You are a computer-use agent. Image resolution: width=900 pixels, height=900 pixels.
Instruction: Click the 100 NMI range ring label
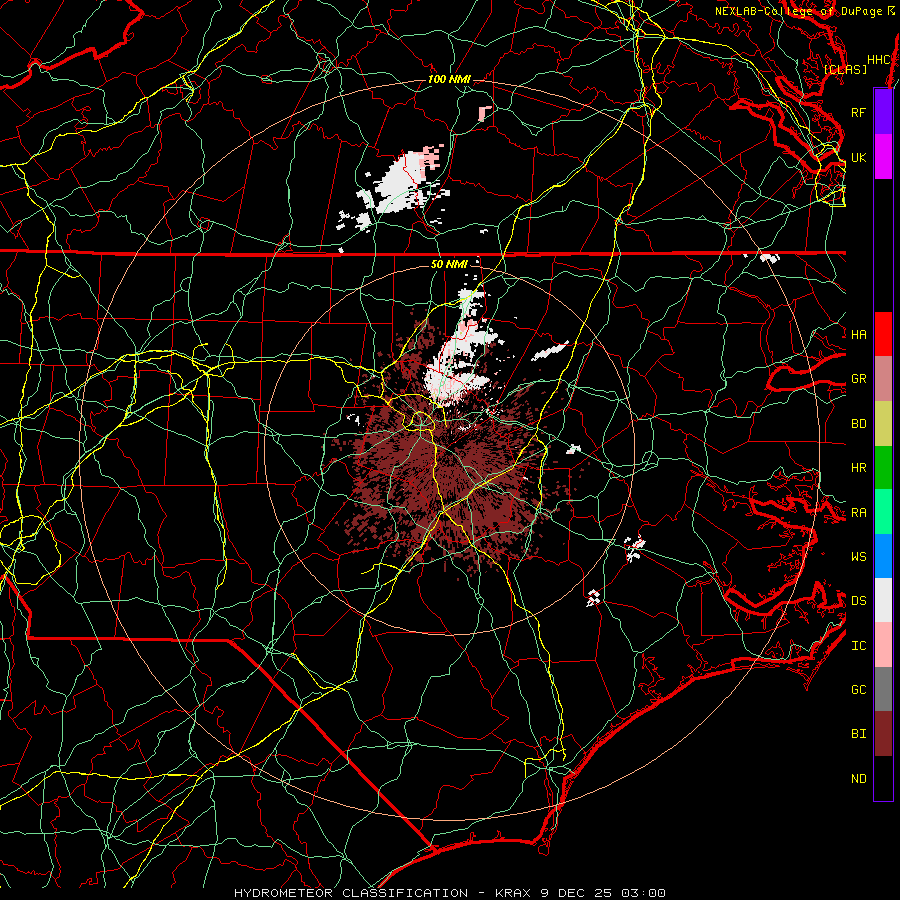(x=449, y=79)
